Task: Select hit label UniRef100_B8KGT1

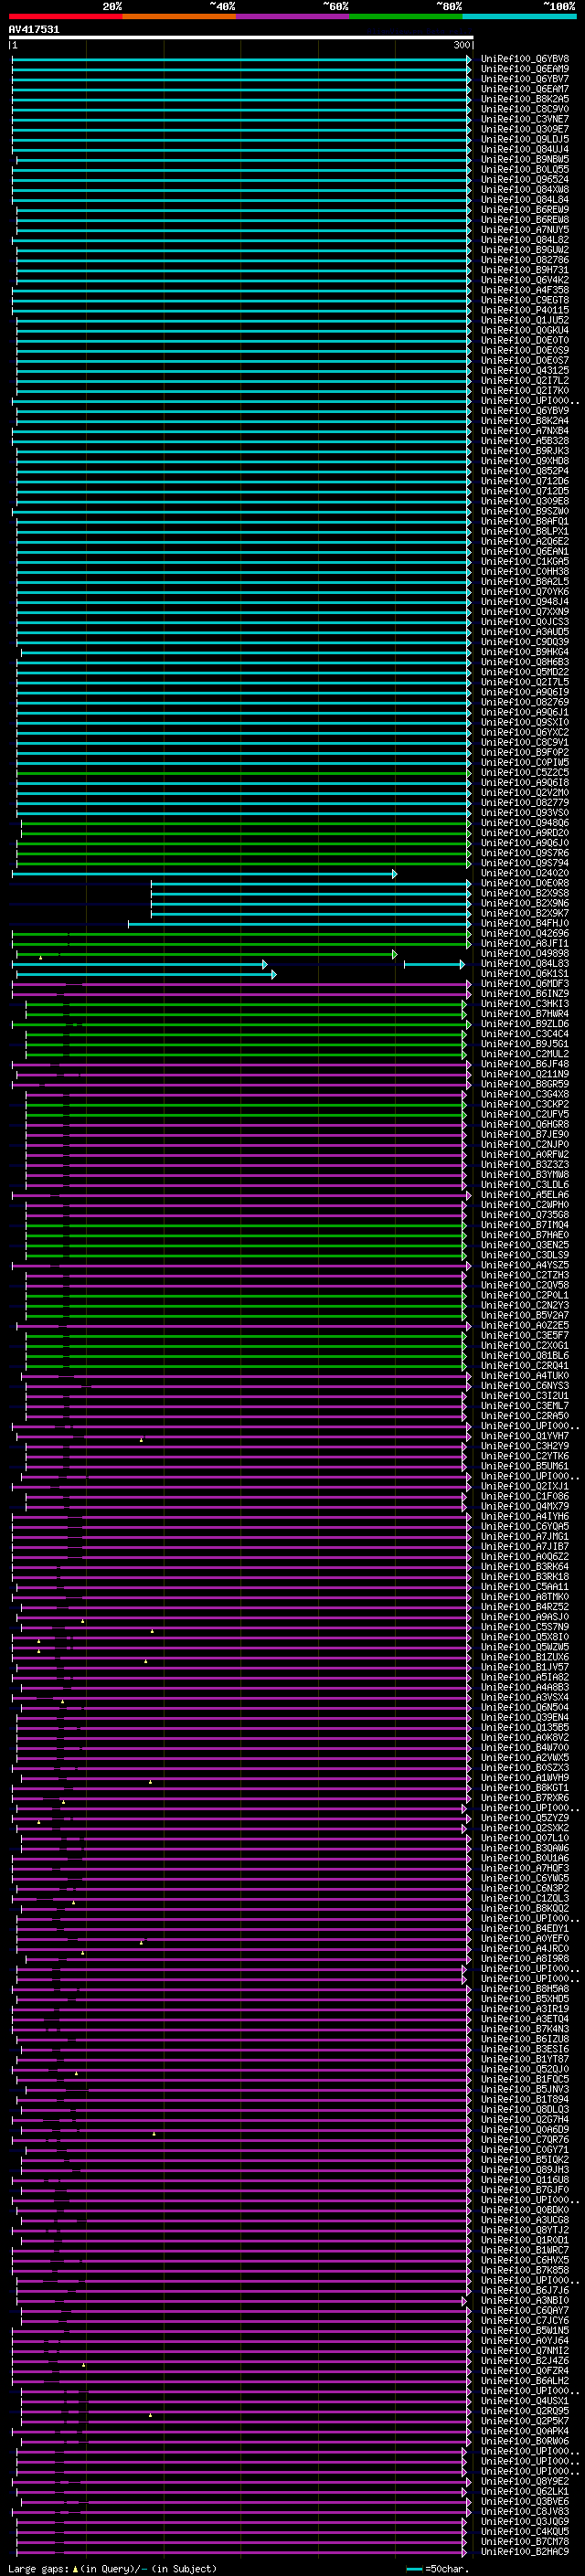Action: (525, 1788)
